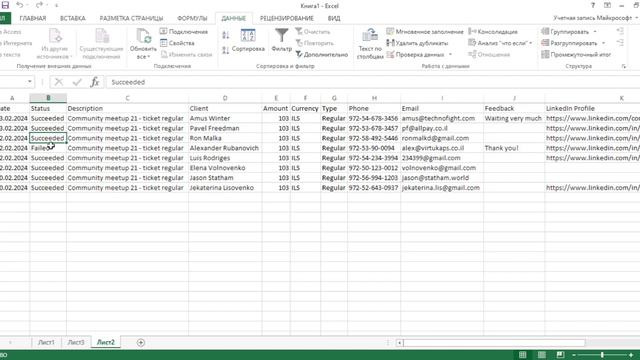Undo the last action in the quick access toolbar
The width and height of the screenshot is (640, 360).
tap(19, 5)
